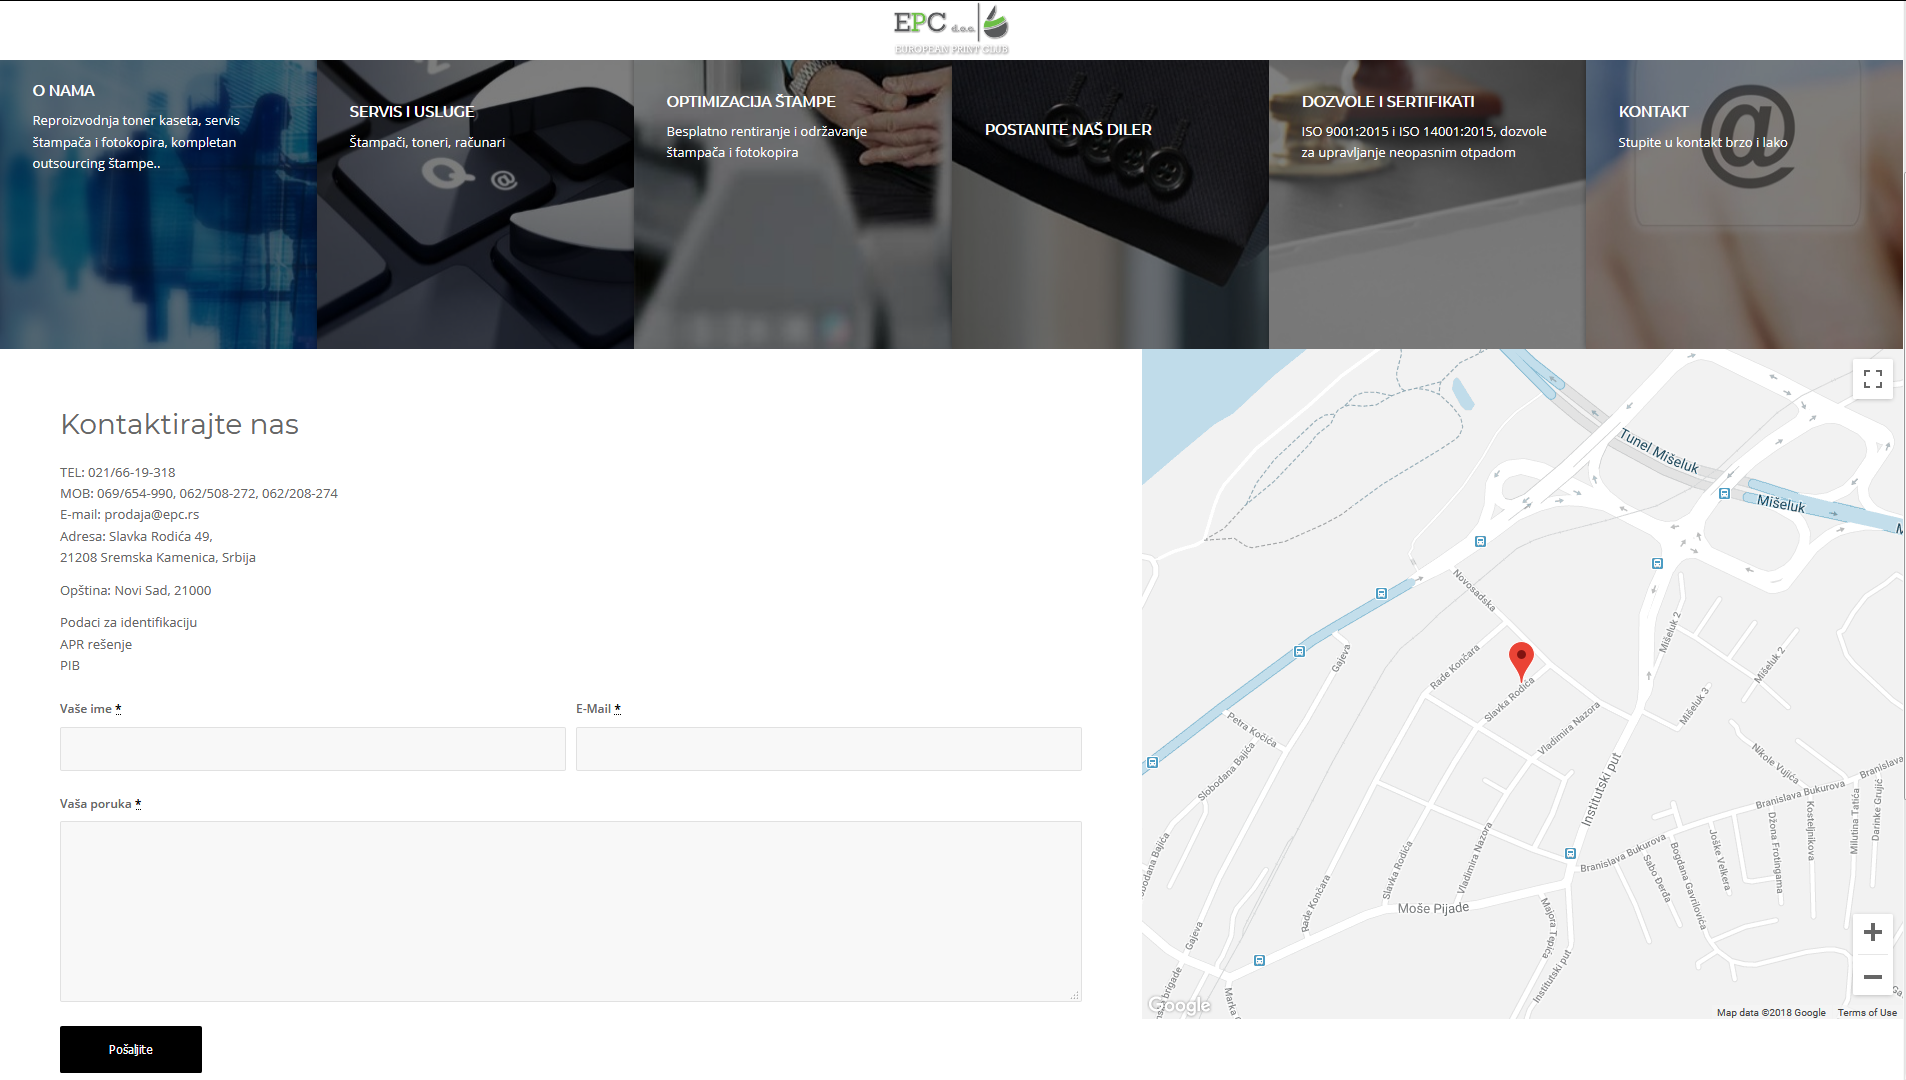Viewport: 1906px width, 1080px height.
Task: Click the APR rešenje link
Action: [x=96, y=645]
